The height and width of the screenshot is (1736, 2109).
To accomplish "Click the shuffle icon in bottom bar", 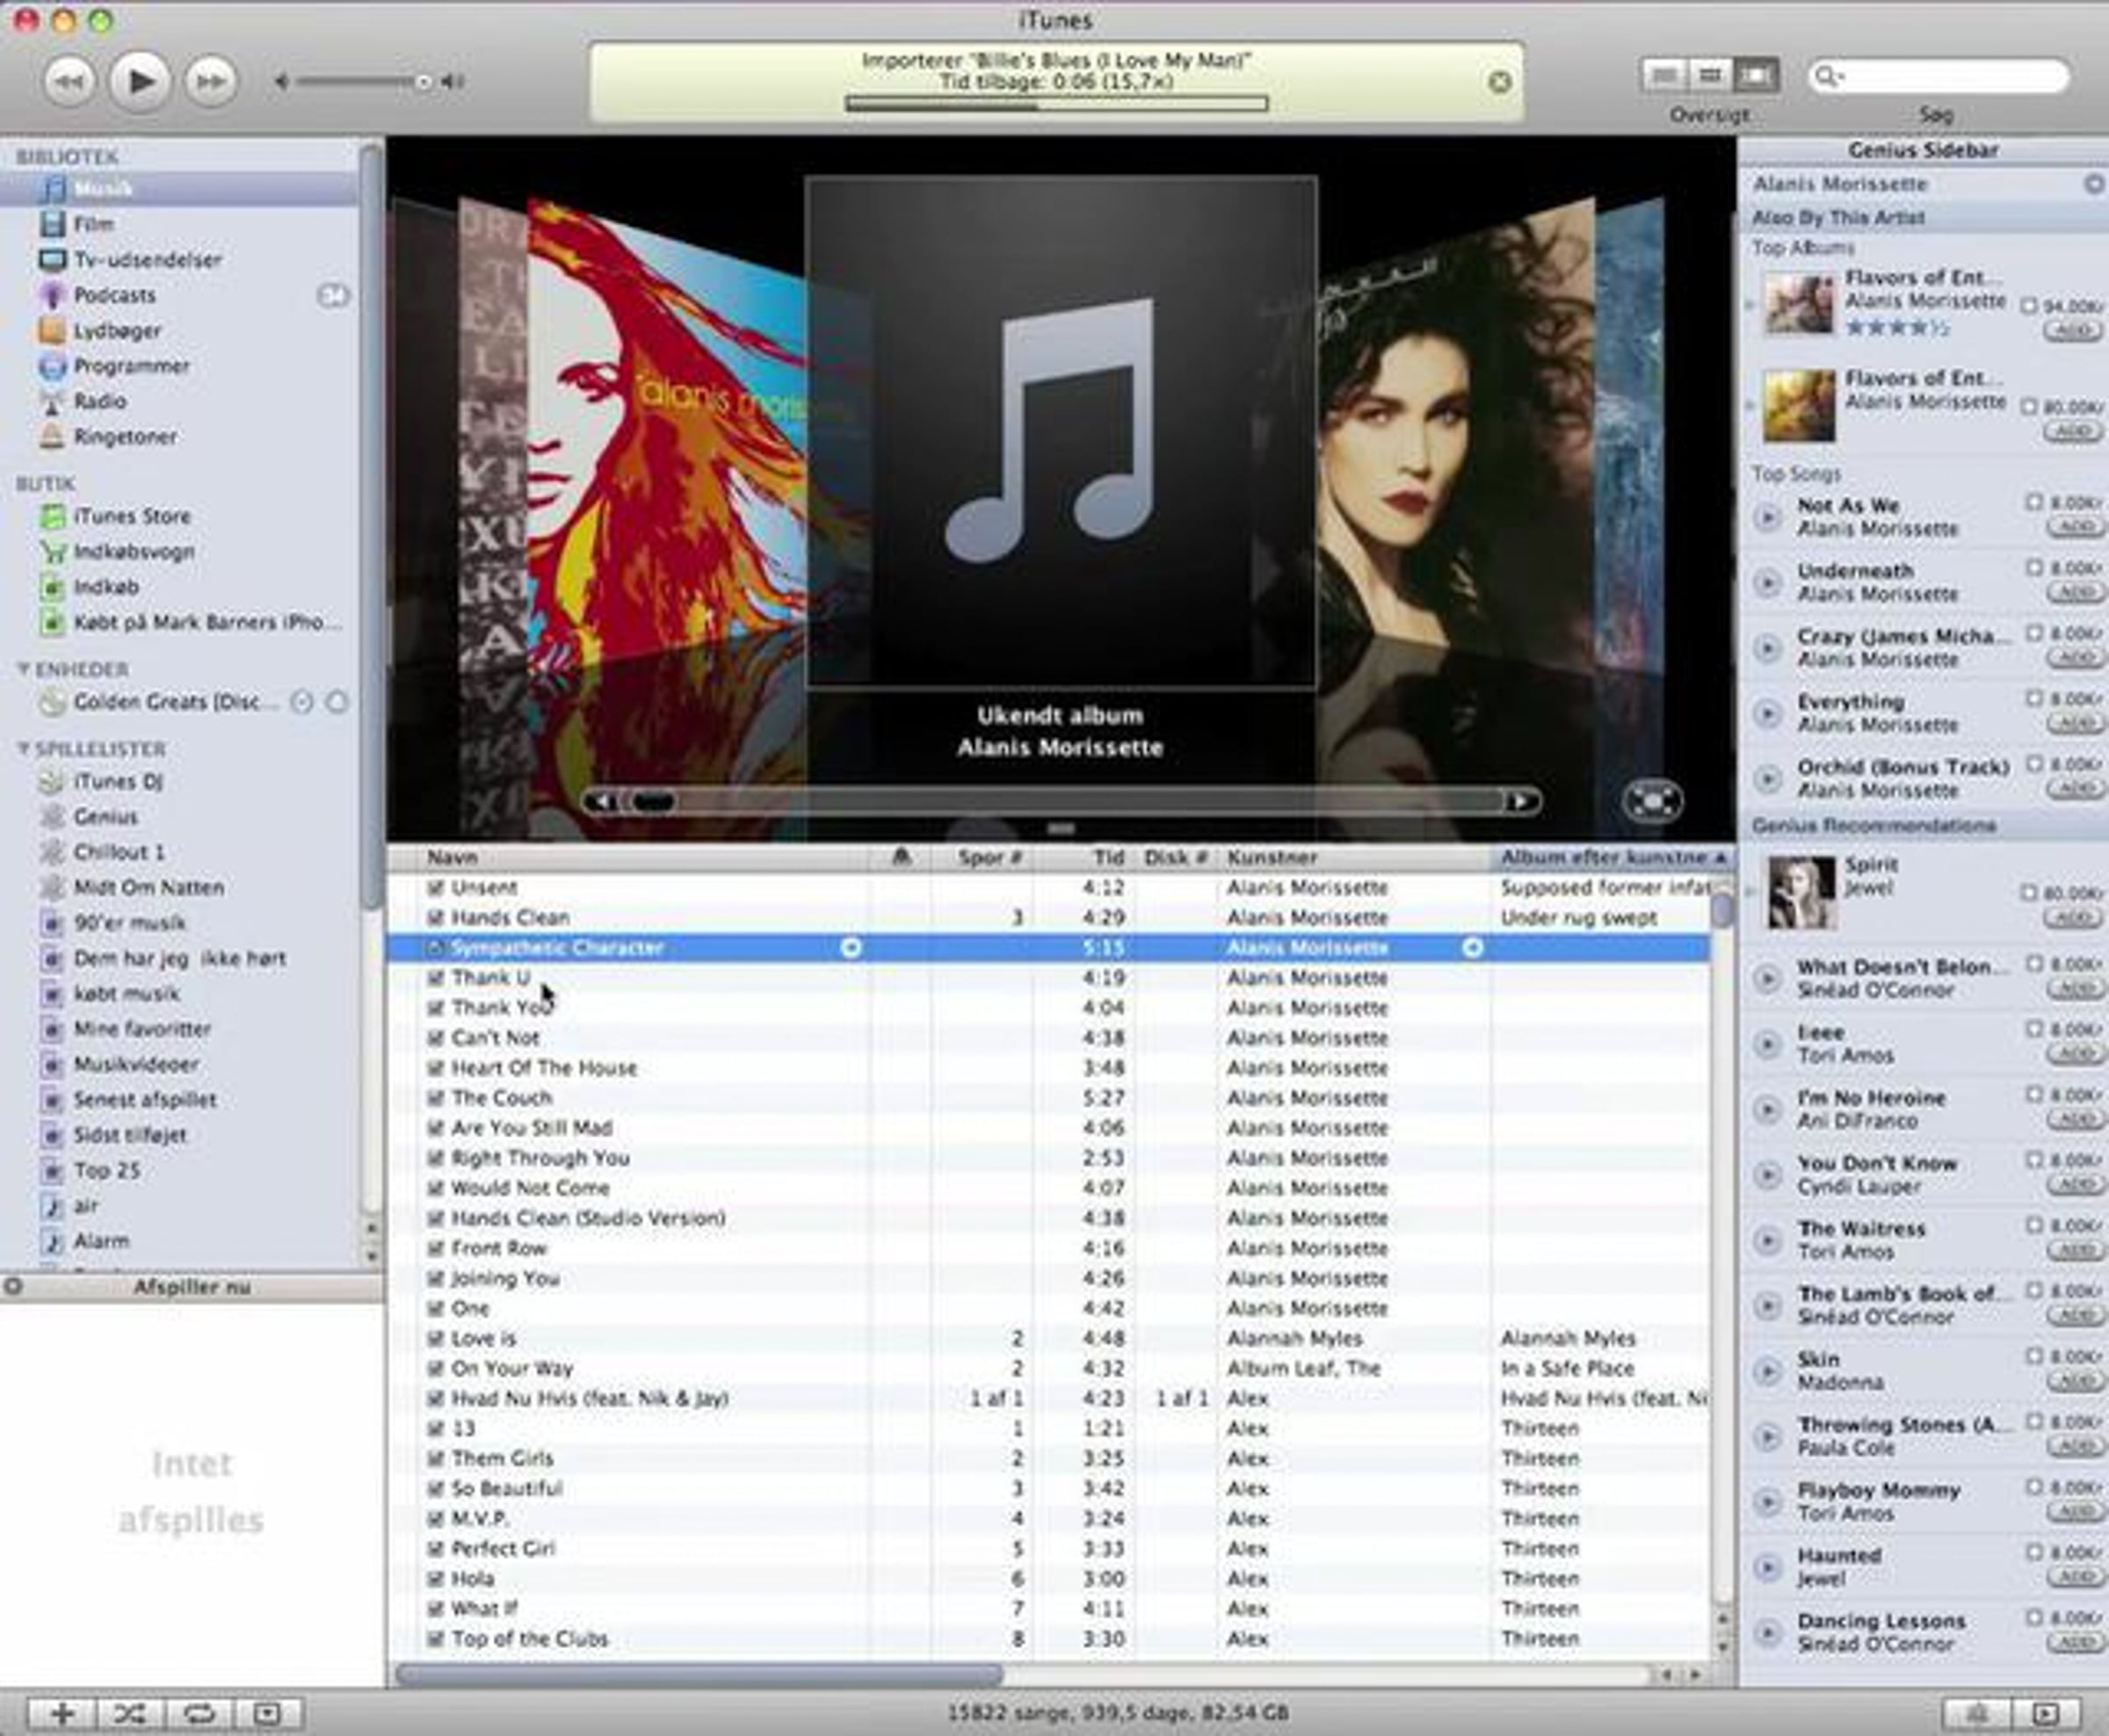I will tap(129, 1713).
